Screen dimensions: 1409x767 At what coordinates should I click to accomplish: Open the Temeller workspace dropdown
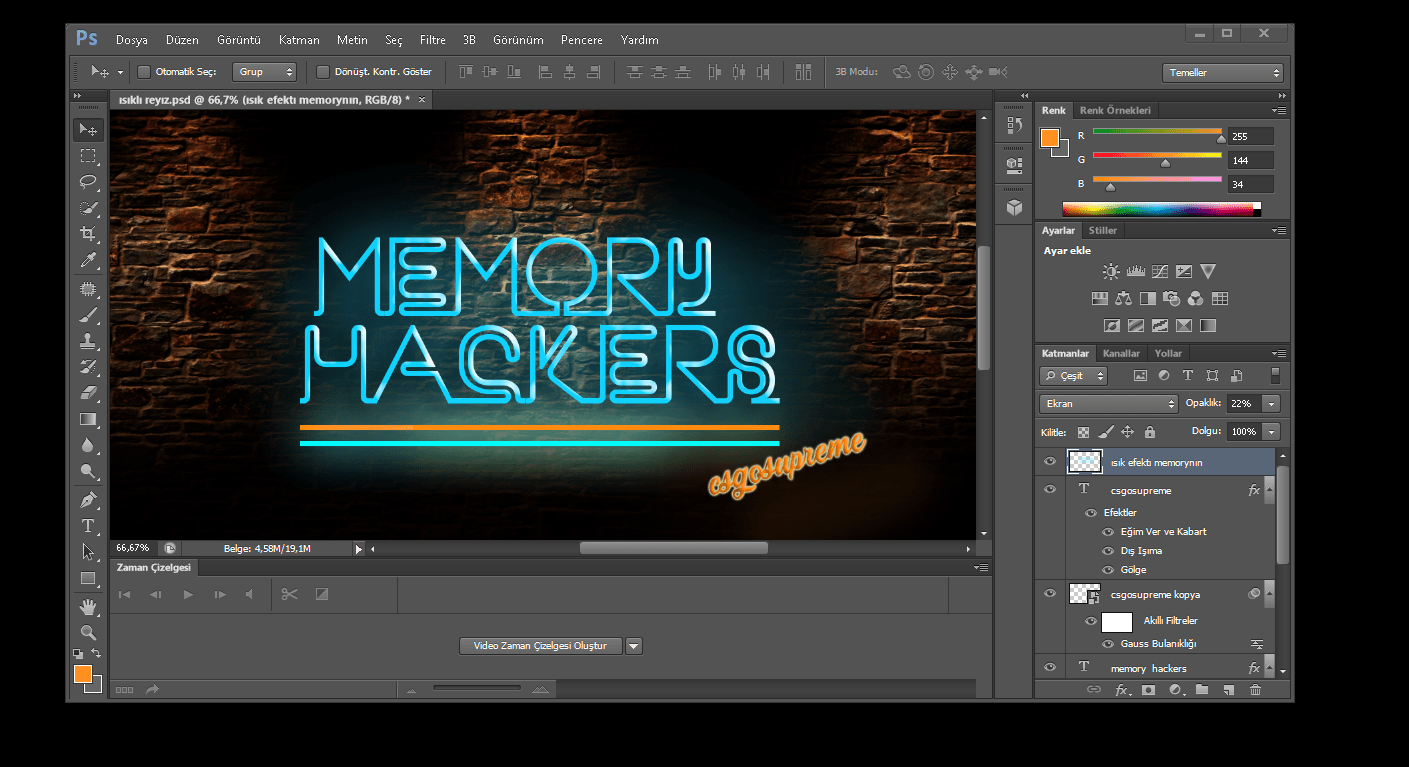1223,73
